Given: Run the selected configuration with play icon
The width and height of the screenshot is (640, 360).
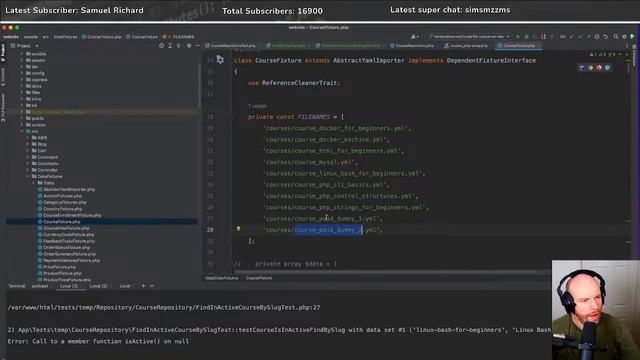Looking at the screenshot, I should (518, 37).
